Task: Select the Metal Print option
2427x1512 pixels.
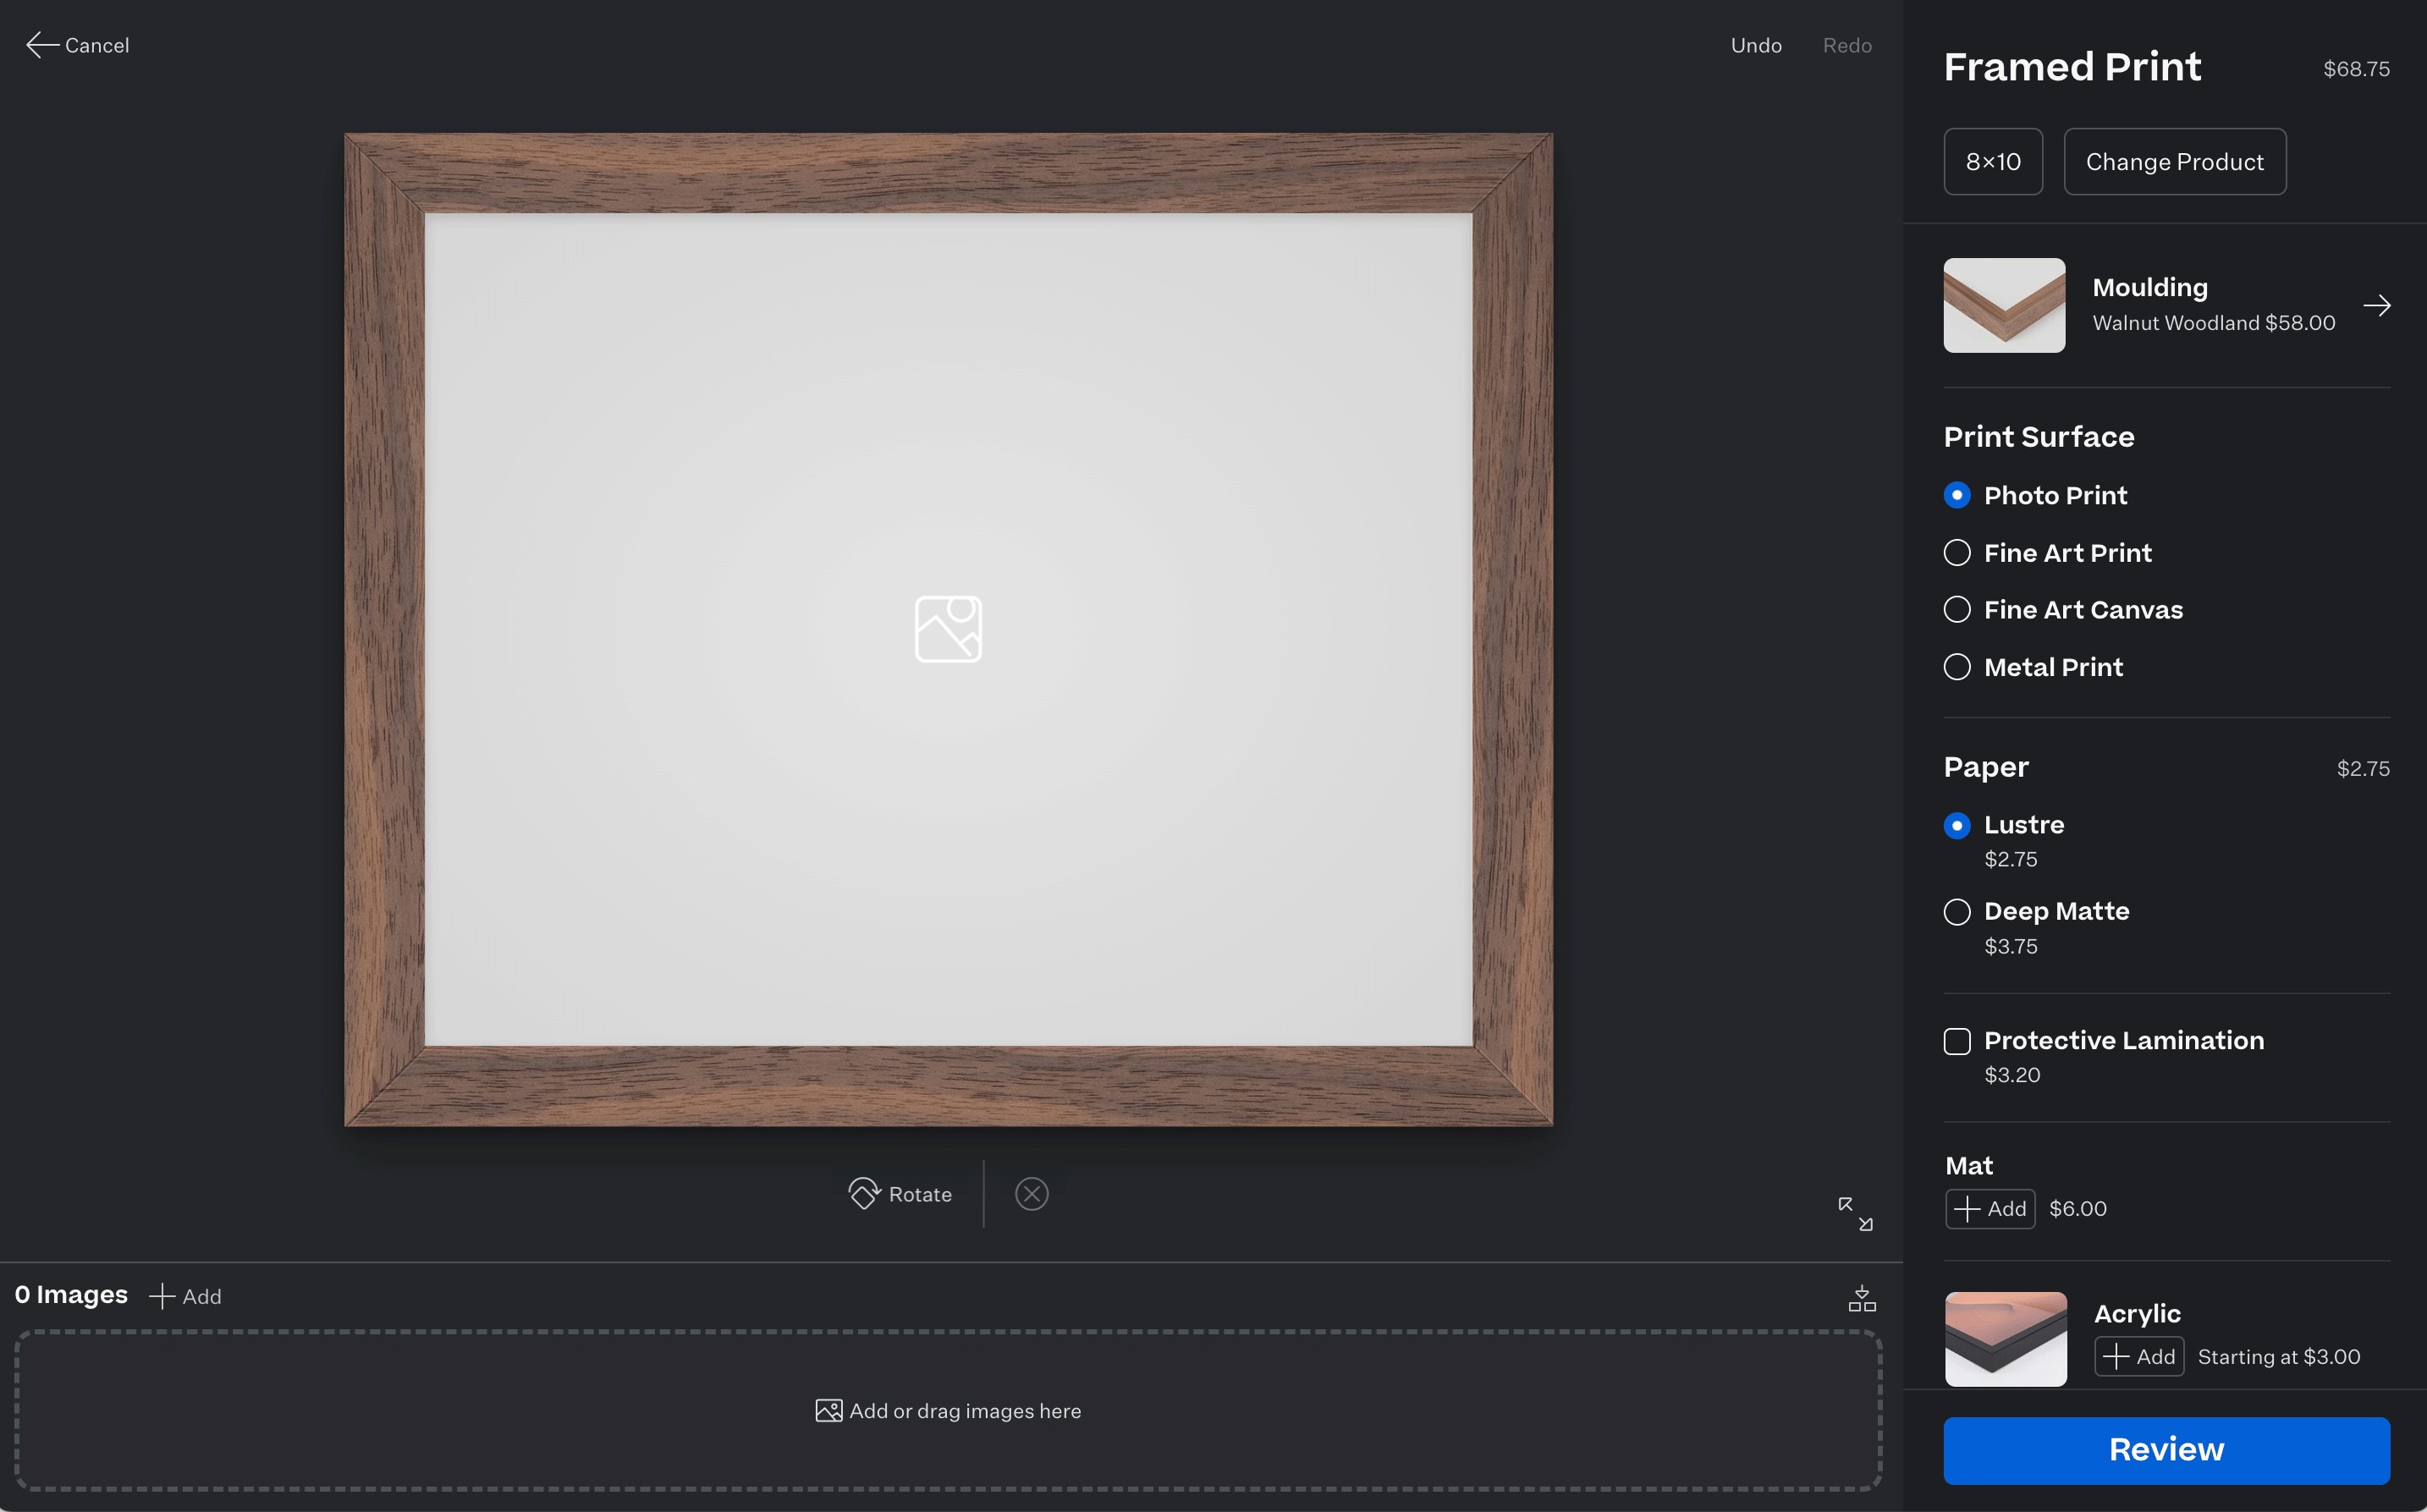Action: 1957,666
